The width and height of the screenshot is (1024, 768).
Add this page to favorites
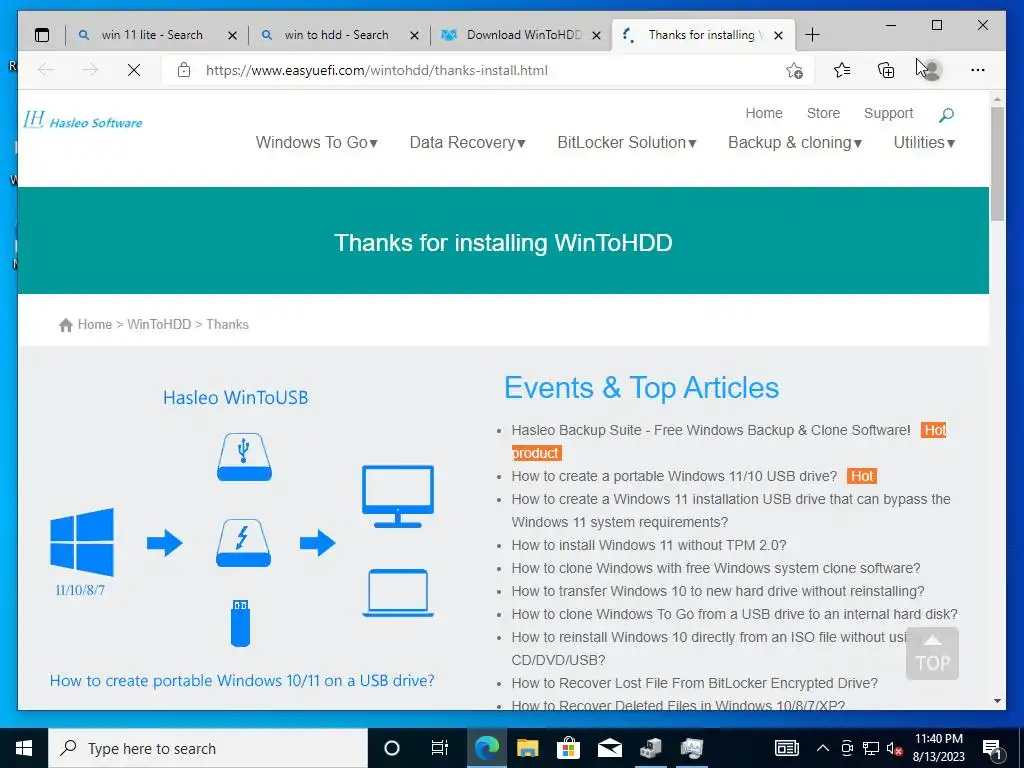(x=794, y=70)
